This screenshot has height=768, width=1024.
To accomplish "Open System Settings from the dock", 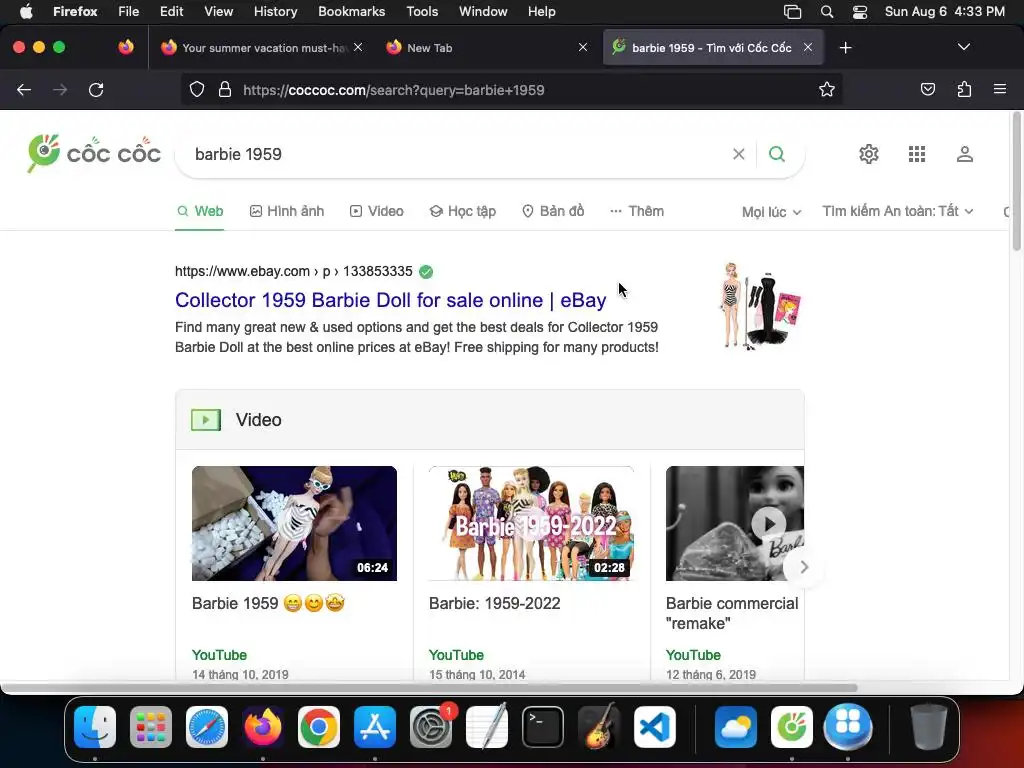I will pos(431,726).
